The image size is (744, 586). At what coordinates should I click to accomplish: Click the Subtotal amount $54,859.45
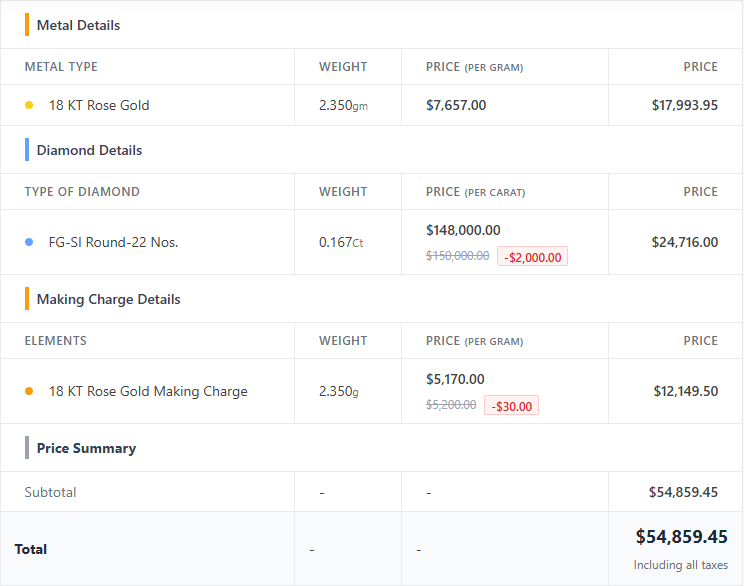tap(683, 493)
